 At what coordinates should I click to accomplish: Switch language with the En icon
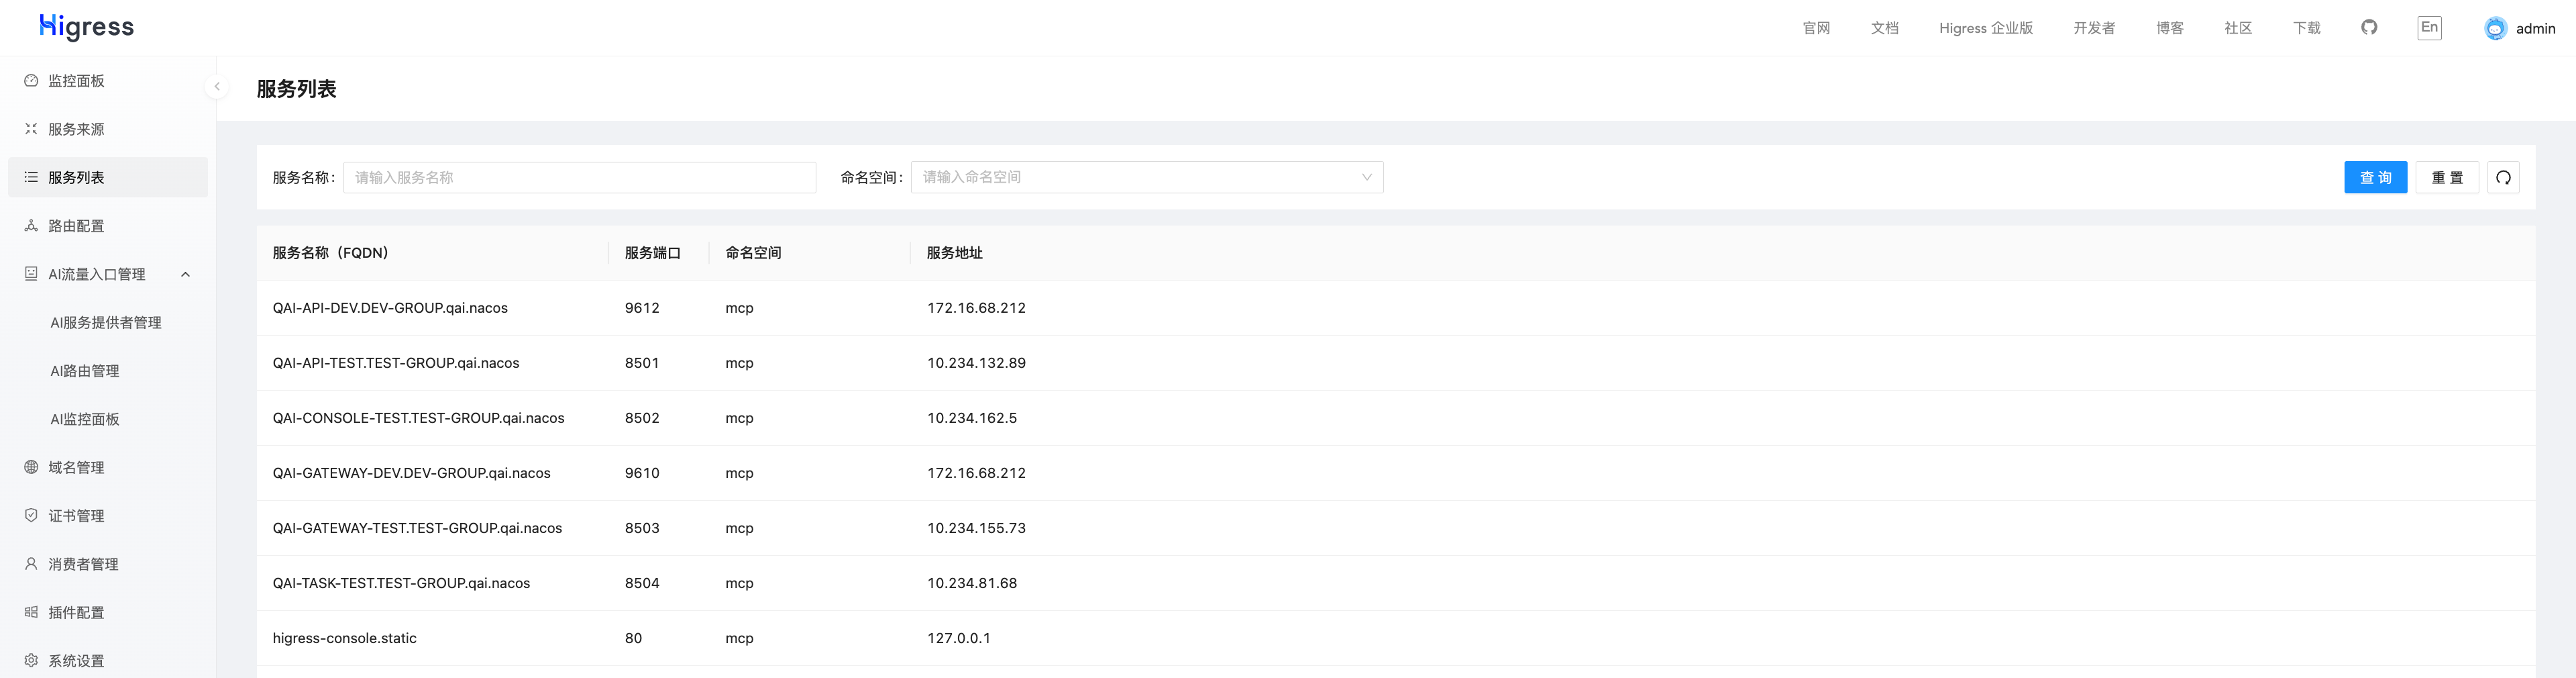(x=2429, y=27)
